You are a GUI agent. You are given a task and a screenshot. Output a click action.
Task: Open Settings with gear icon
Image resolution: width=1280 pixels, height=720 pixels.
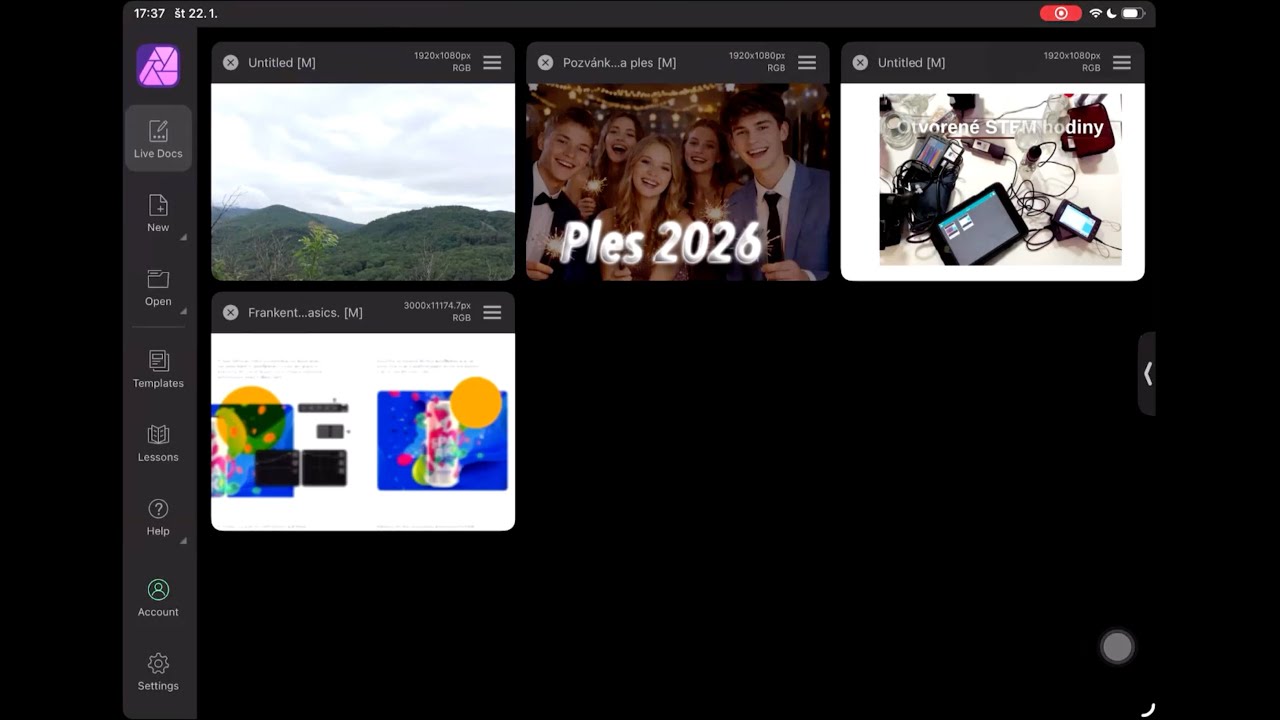(158, 672)
